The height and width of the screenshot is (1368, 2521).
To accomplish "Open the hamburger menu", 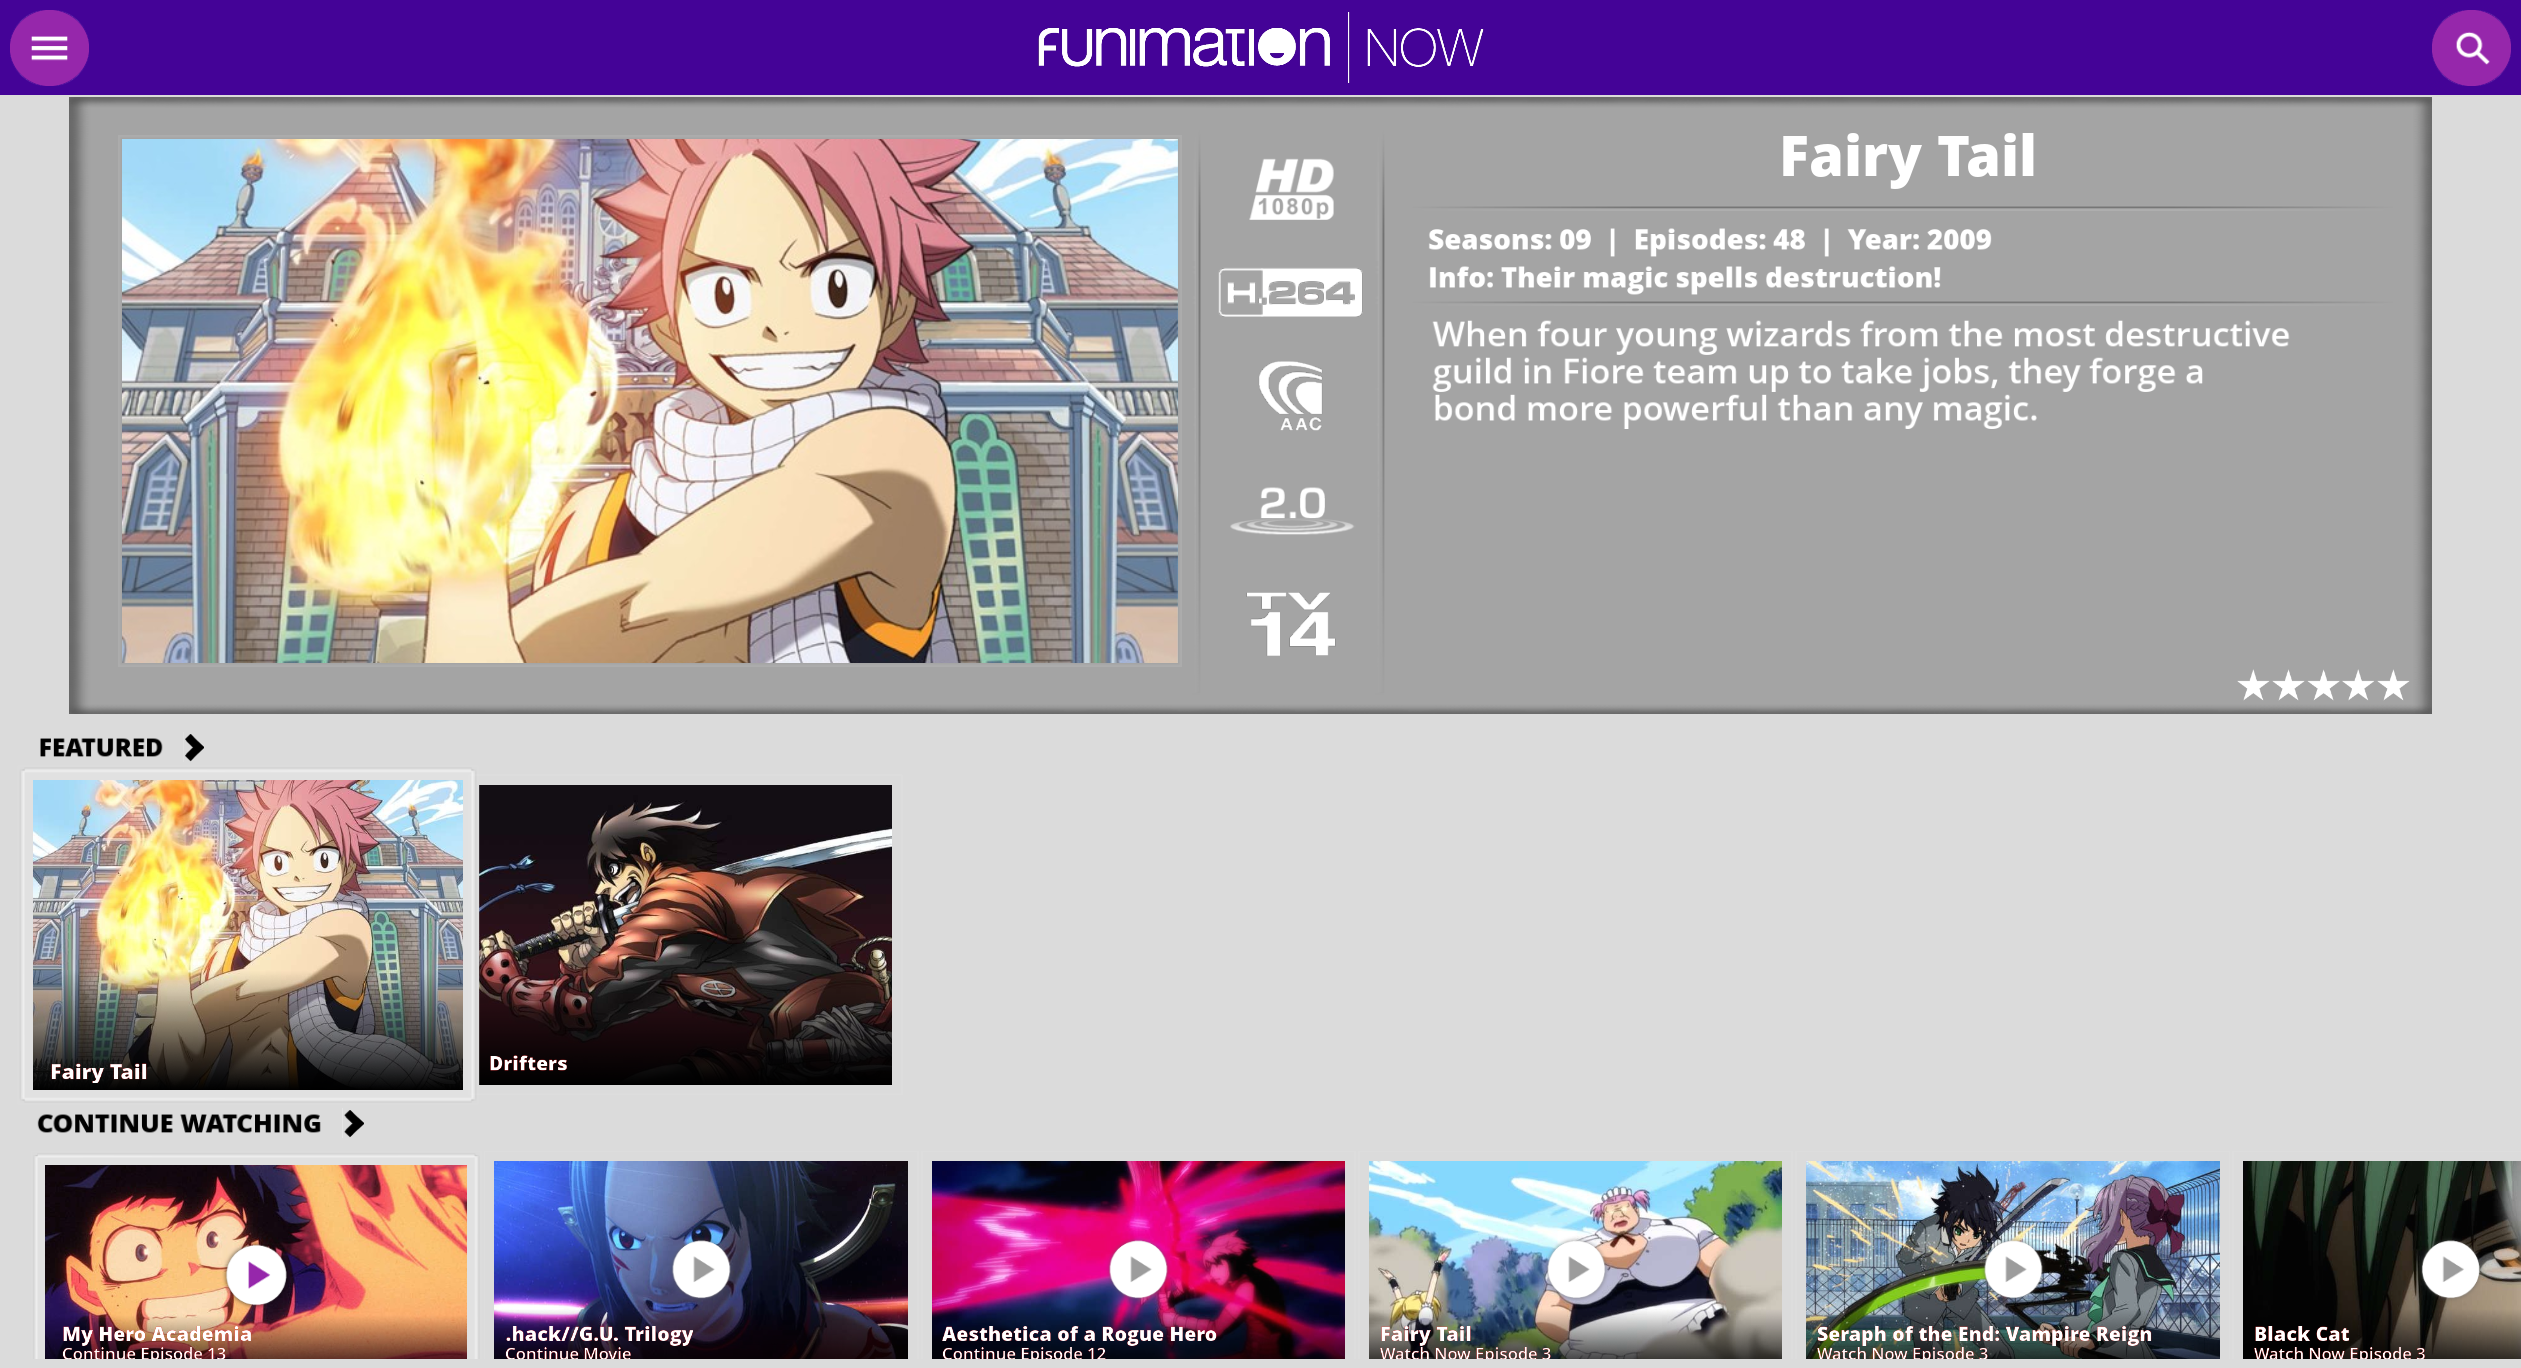I will [x=49, y=48].
